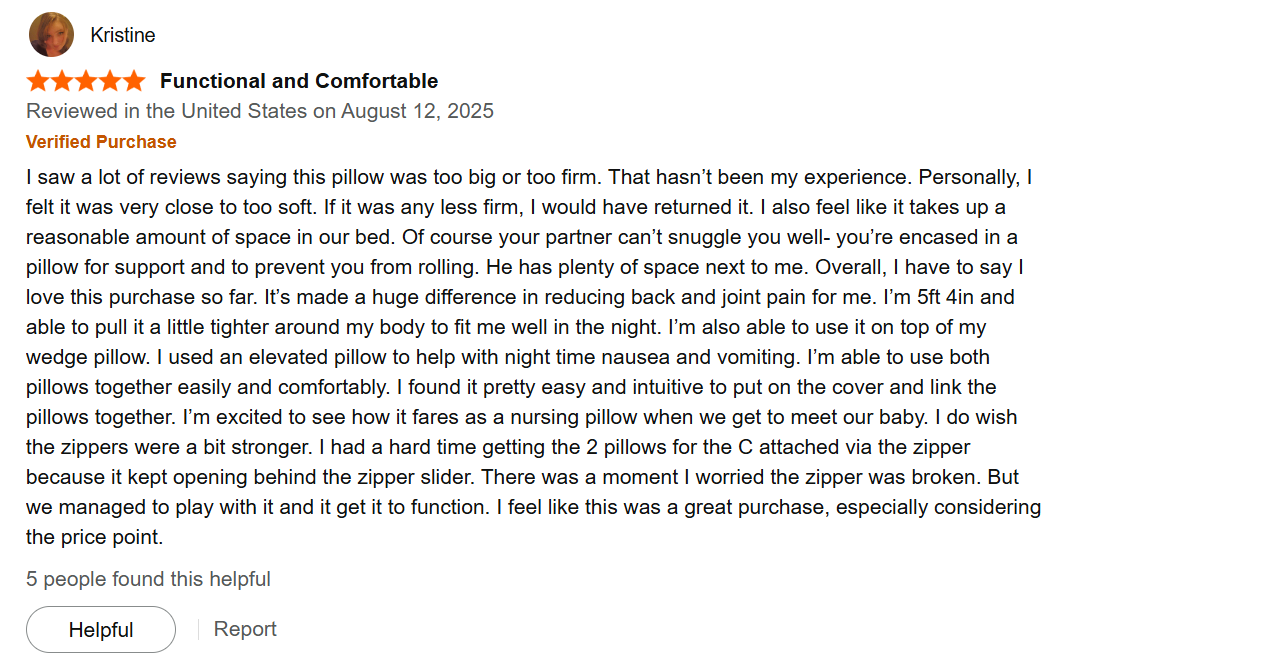Open the 'Functional and Comfortable' review title
This screenshot has height=667, width=1283.
(x=298, y=81)
